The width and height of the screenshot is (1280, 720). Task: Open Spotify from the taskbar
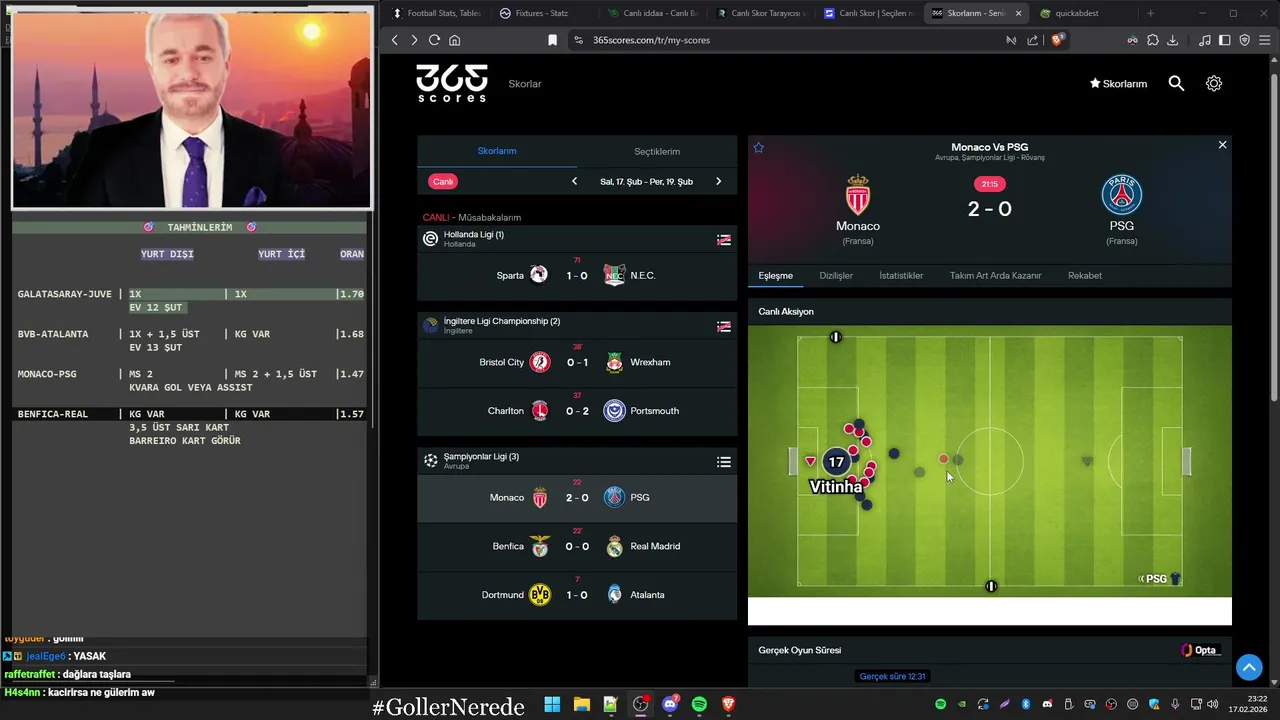(699, 704)
